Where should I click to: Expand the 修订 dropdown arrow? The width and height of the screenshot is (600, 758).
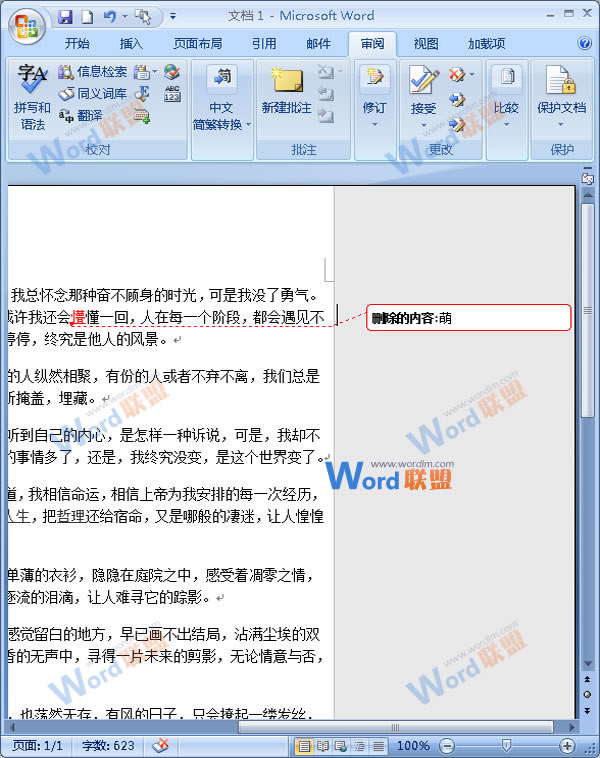375,124
